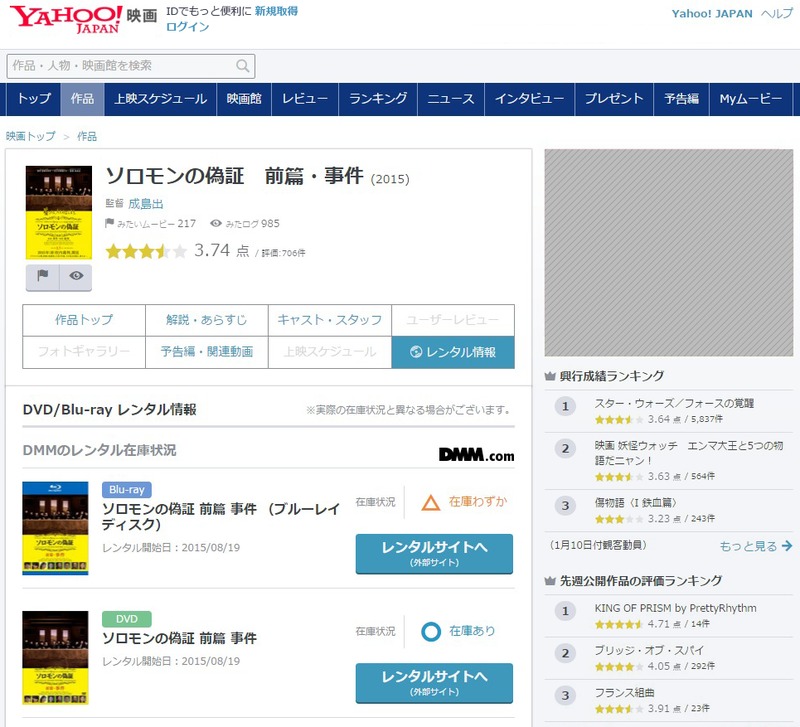The width and height of the screenshot is (800, 727).
Task: Open the 作品 navigation tab
Action: pyautogui.click(x=82, y=98)
